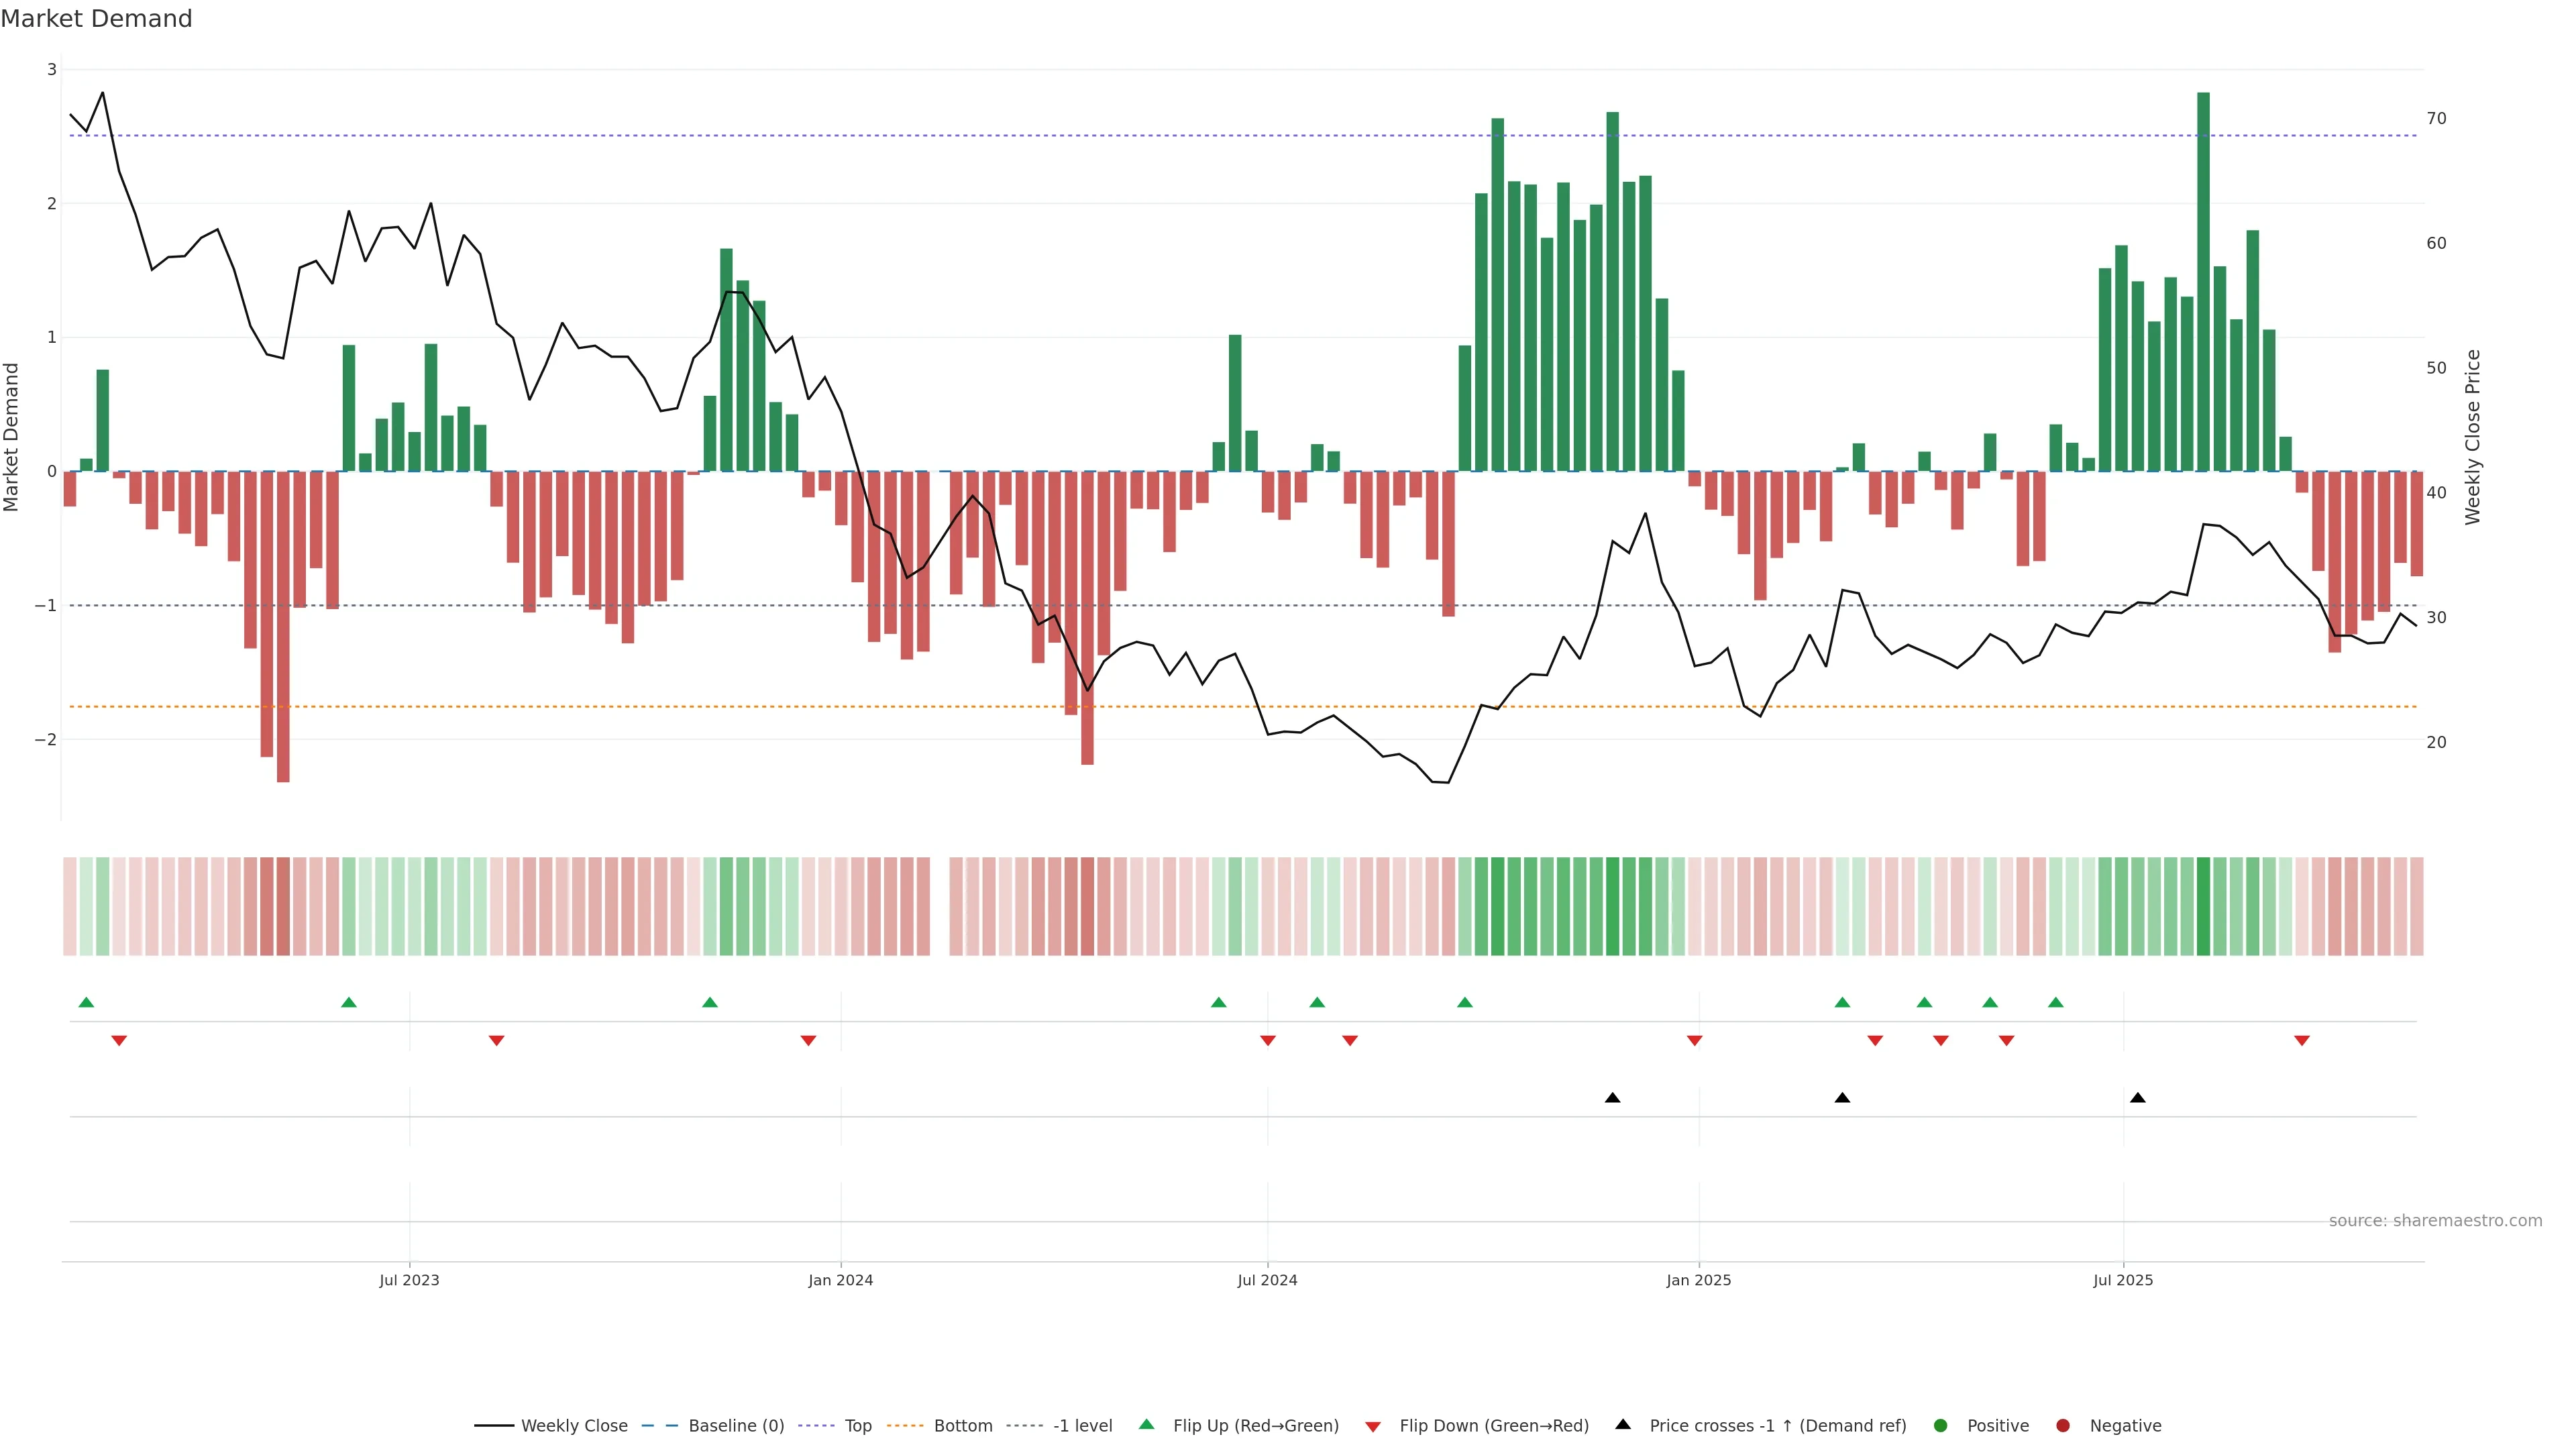Image resolution: width=2576 pixels, height=1449 pixels.
Task: Click the Market Demand chart title
Action: coord(96,19)
